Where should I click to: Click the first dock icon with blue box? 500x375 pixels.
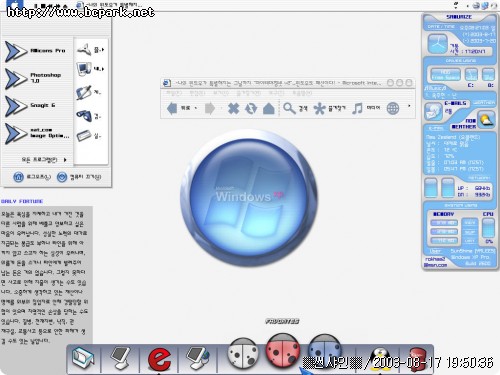click(83, 358)
